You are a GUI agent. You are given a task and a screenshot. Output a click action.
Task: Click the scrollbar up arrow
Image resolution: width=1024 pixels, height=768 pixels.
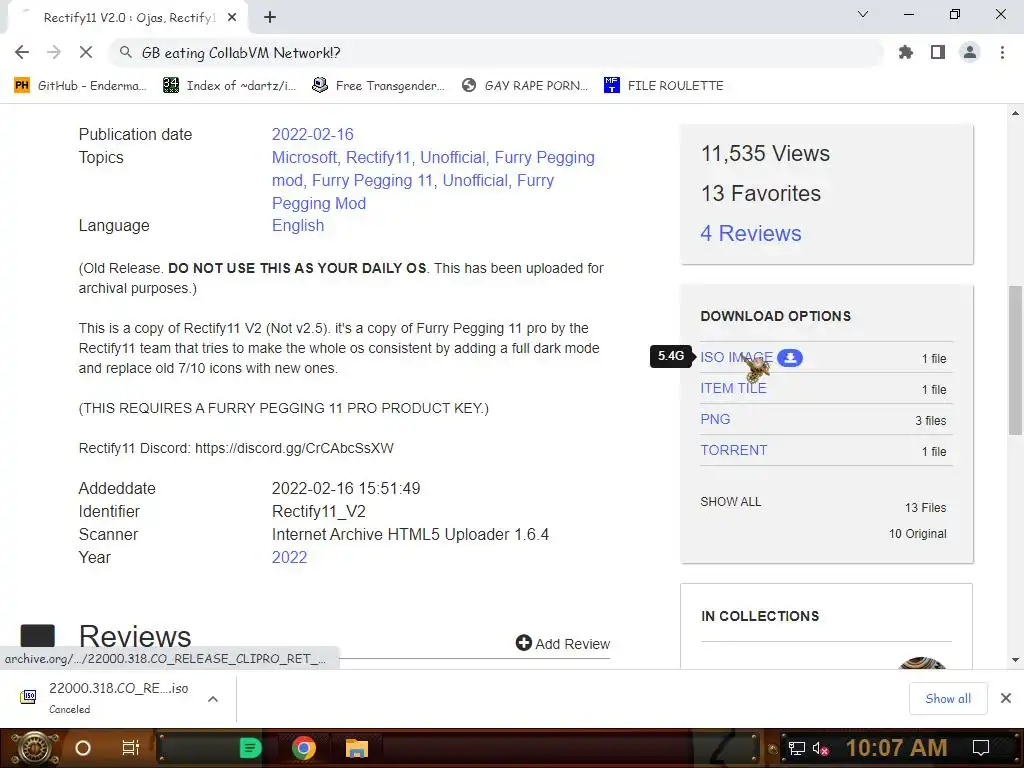[1015, 114]
